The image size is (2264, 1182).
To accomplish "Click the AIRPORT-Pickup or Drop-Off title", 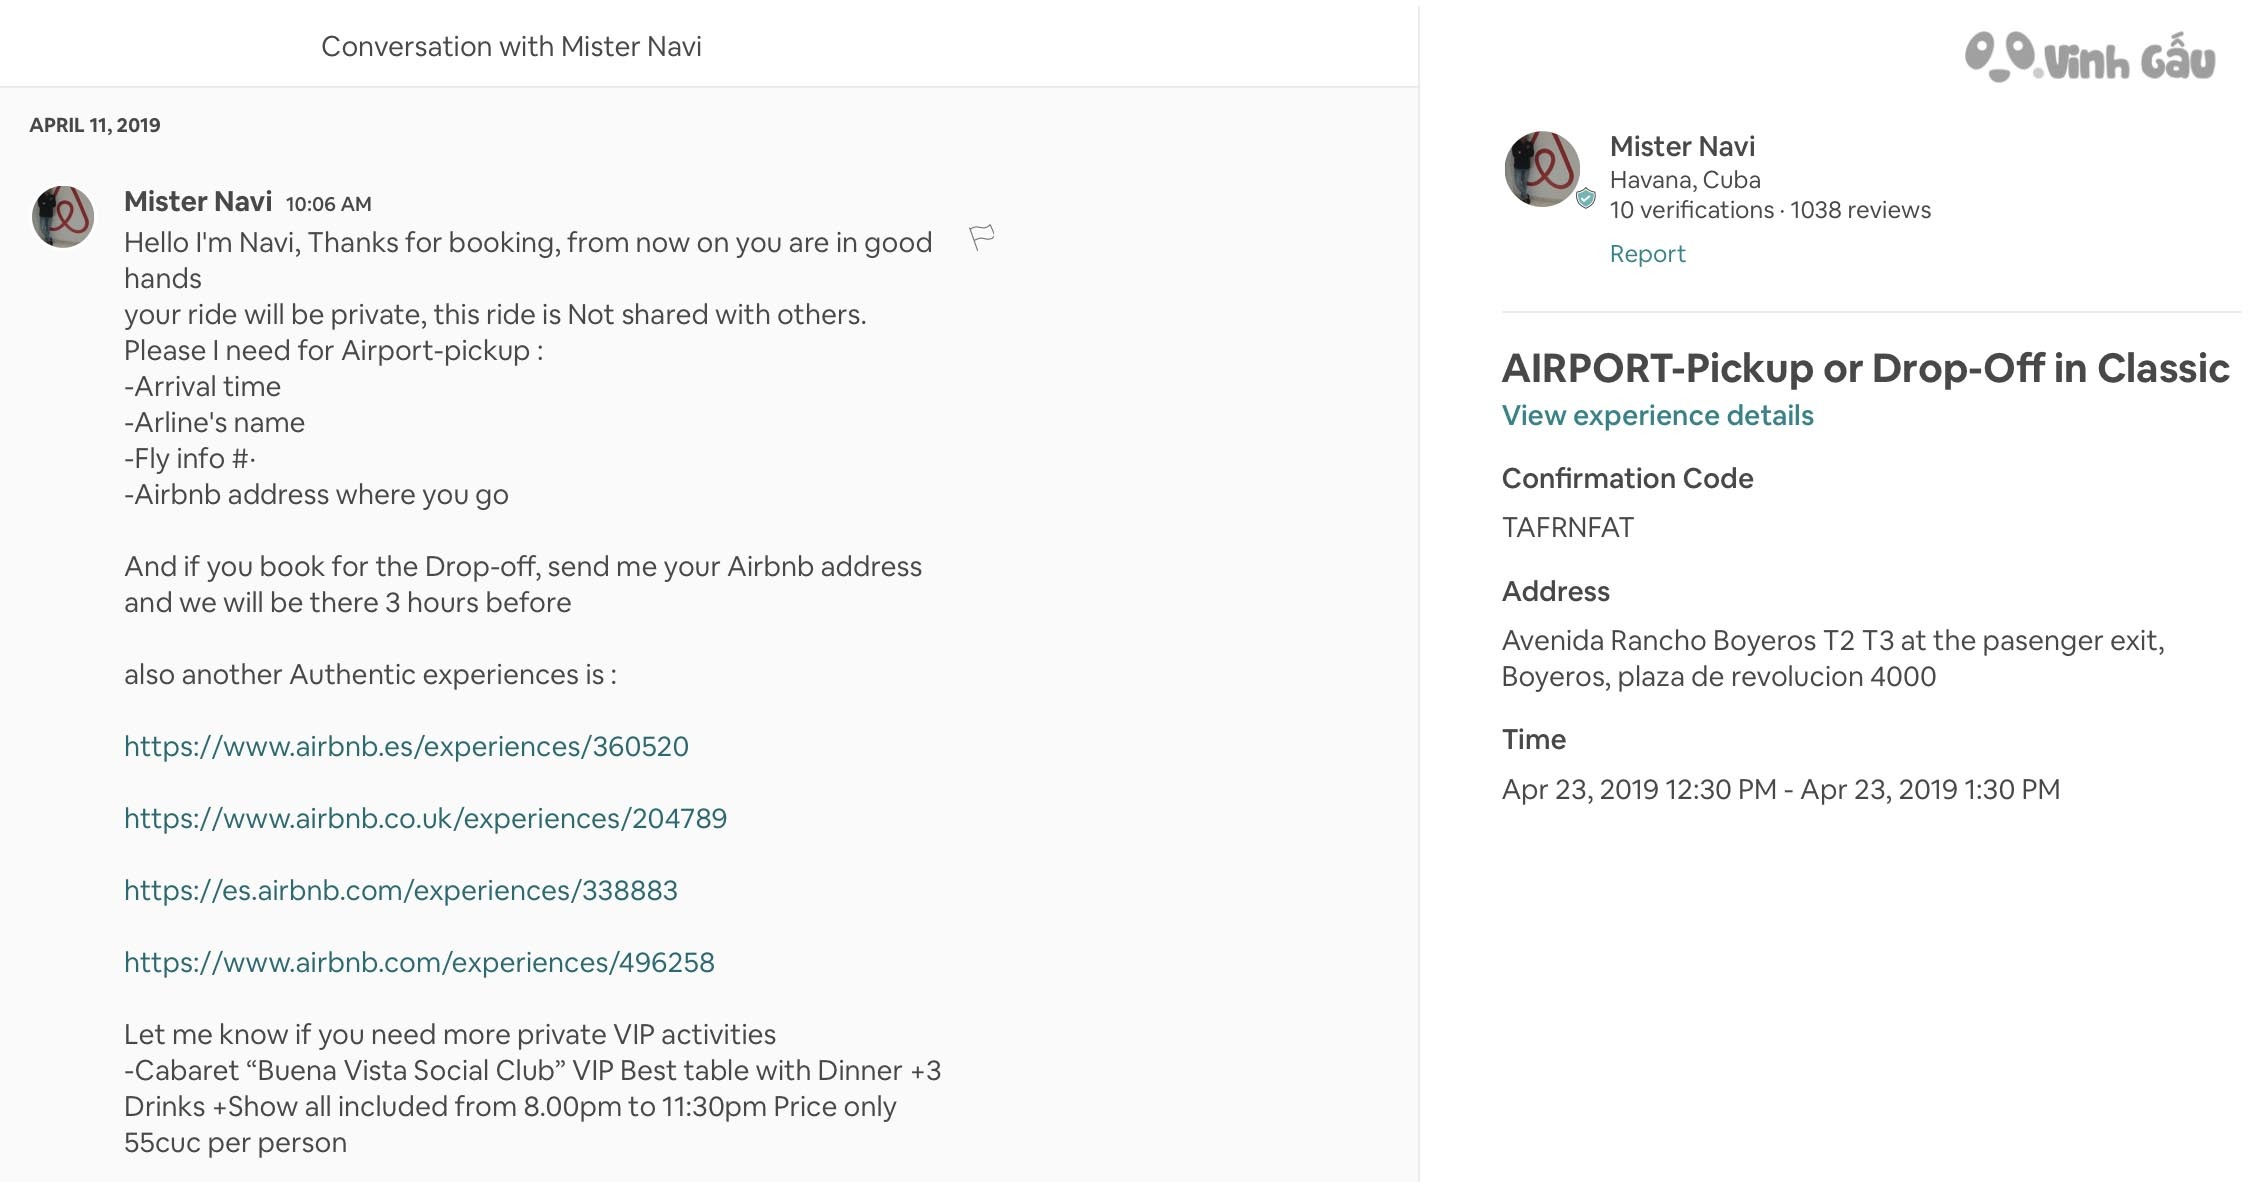I will click(1866, 368).
